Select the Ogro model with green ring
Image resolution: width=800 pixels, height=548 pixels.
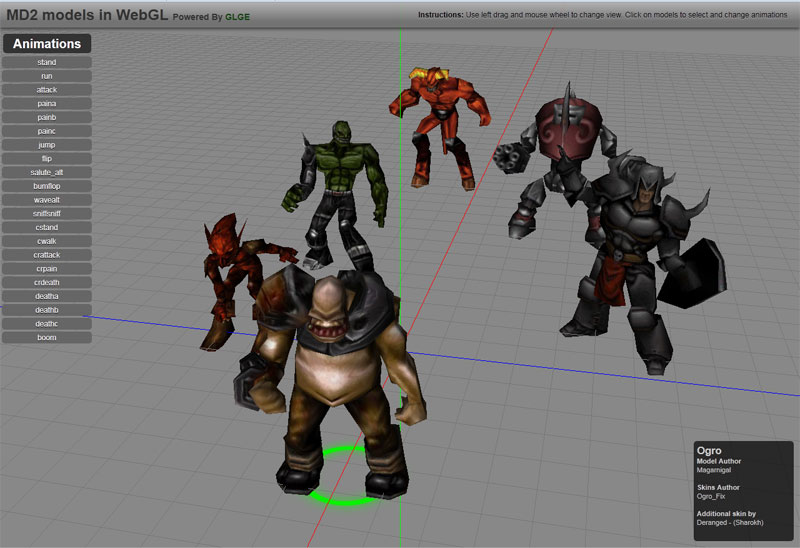tap(332, 383)
